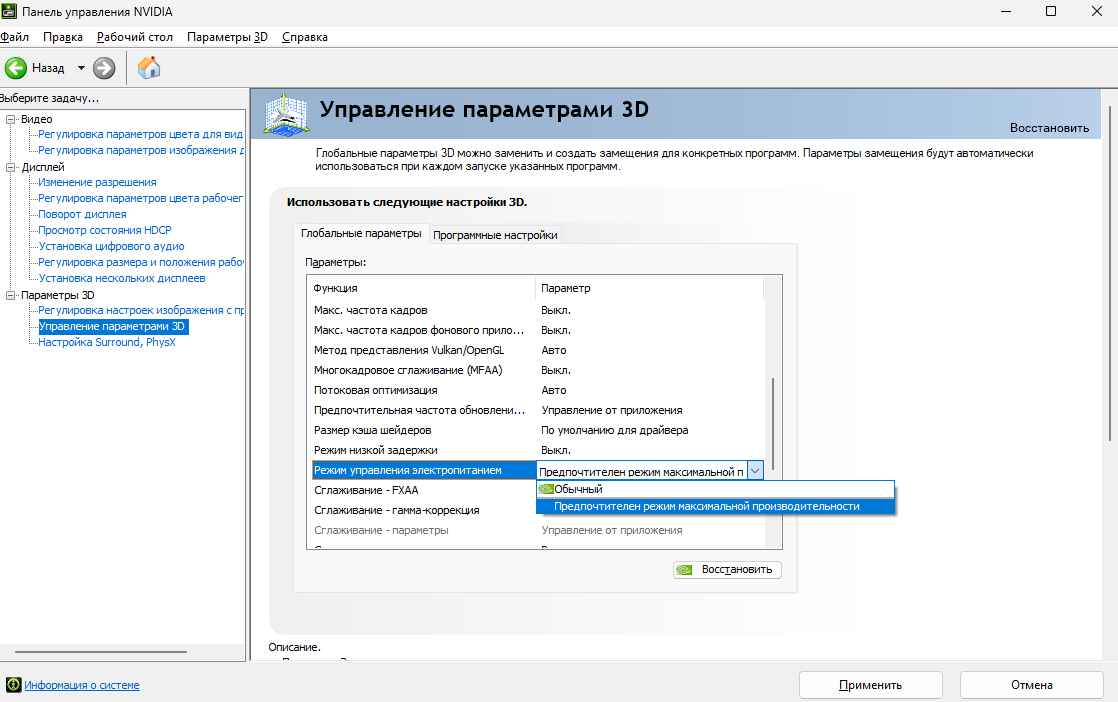Click the settings list vertical scrollbar

(x=773, y=423)
